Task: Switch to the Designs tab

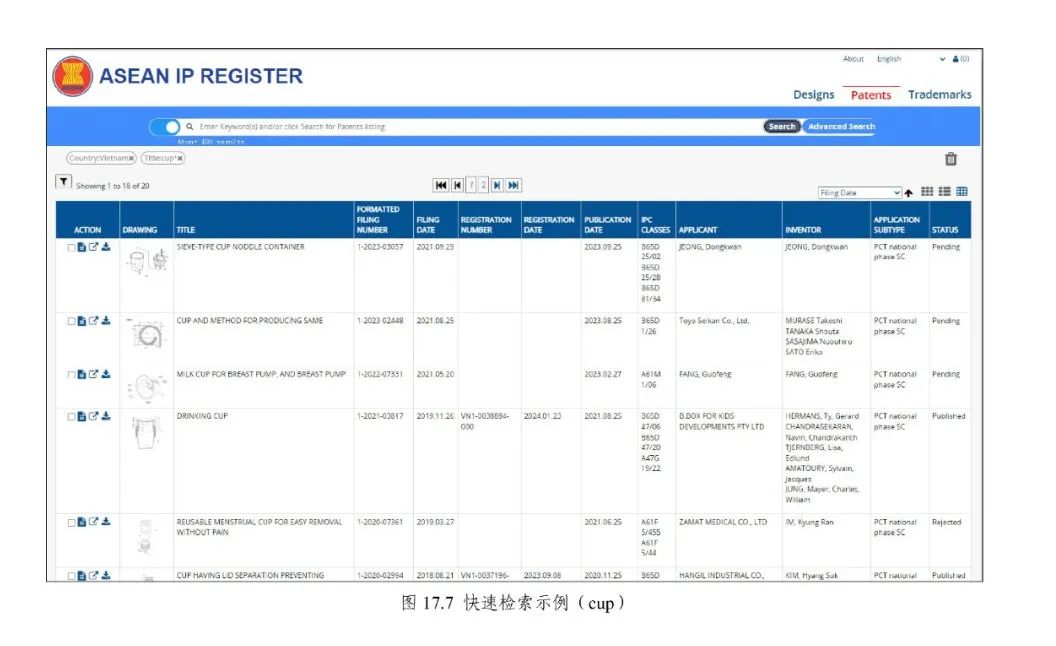Action: 813,95
